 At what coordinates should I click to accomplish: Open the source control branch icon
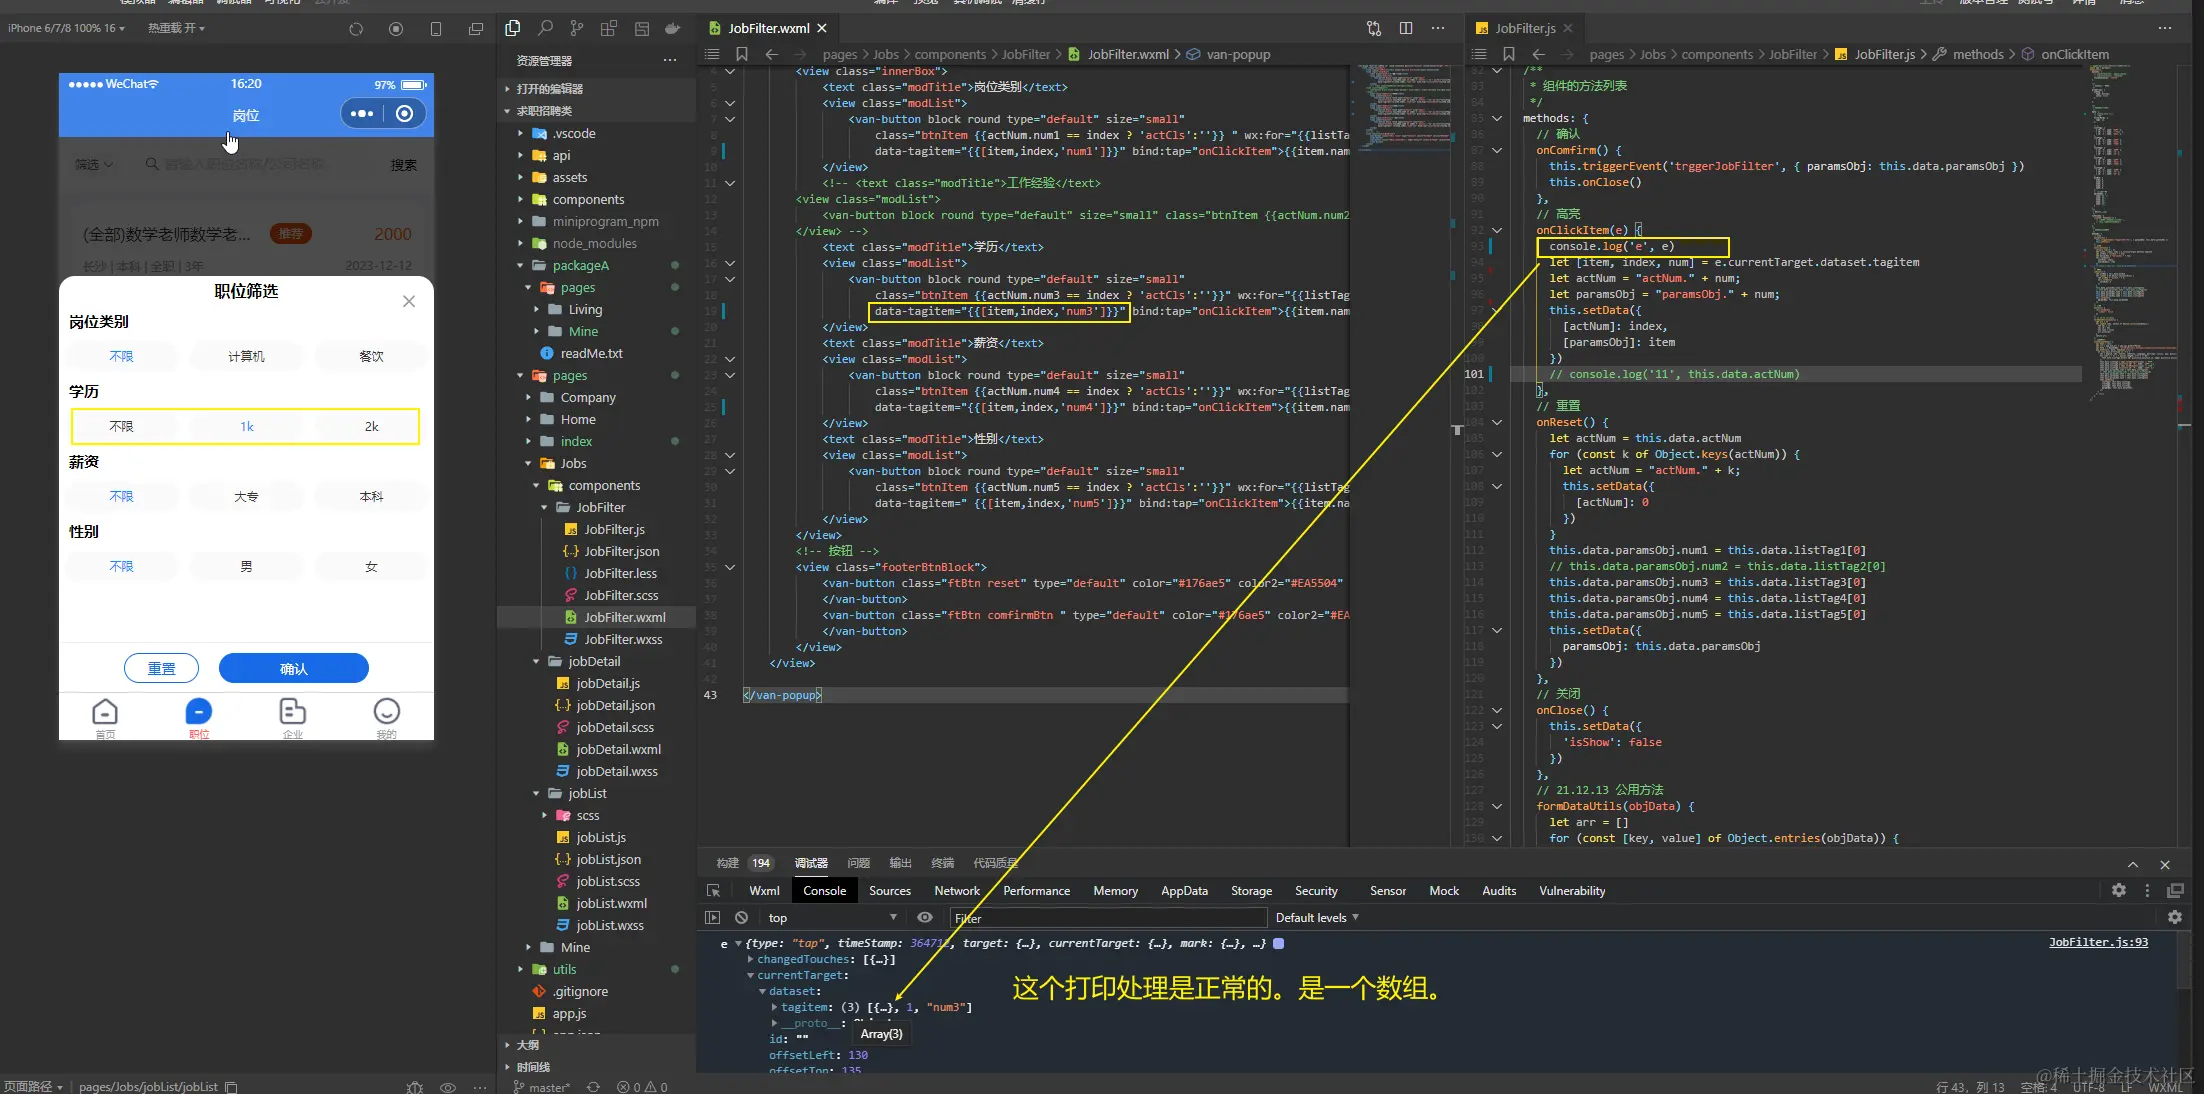(x=577, y=28)
